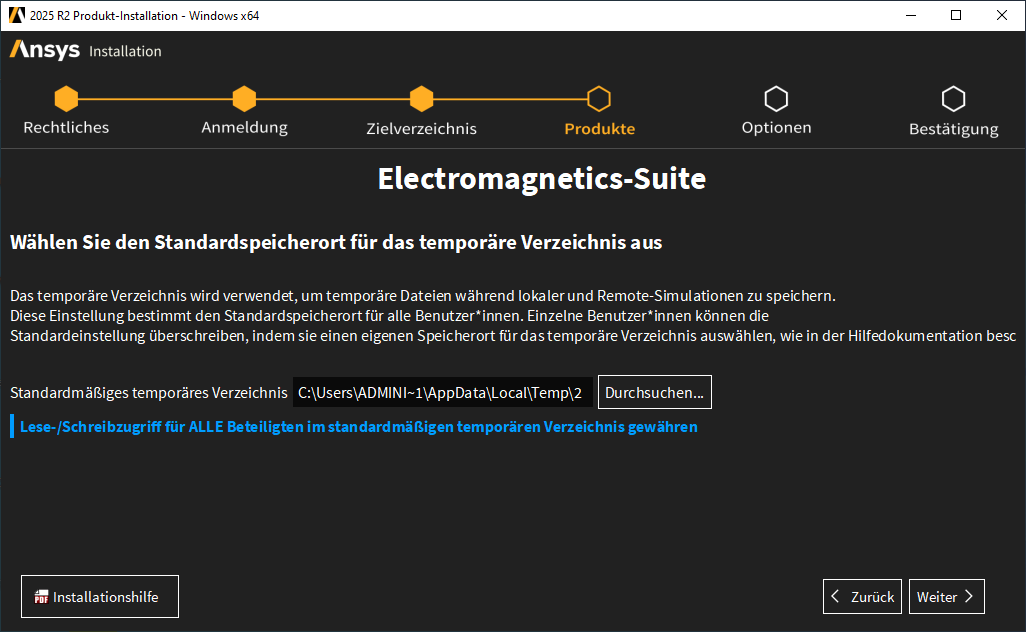Image resolution: width=1026 pixels, height=632 pixels.
Task: Click the Installation text beside Ansys logo
Action: point(125,51)
